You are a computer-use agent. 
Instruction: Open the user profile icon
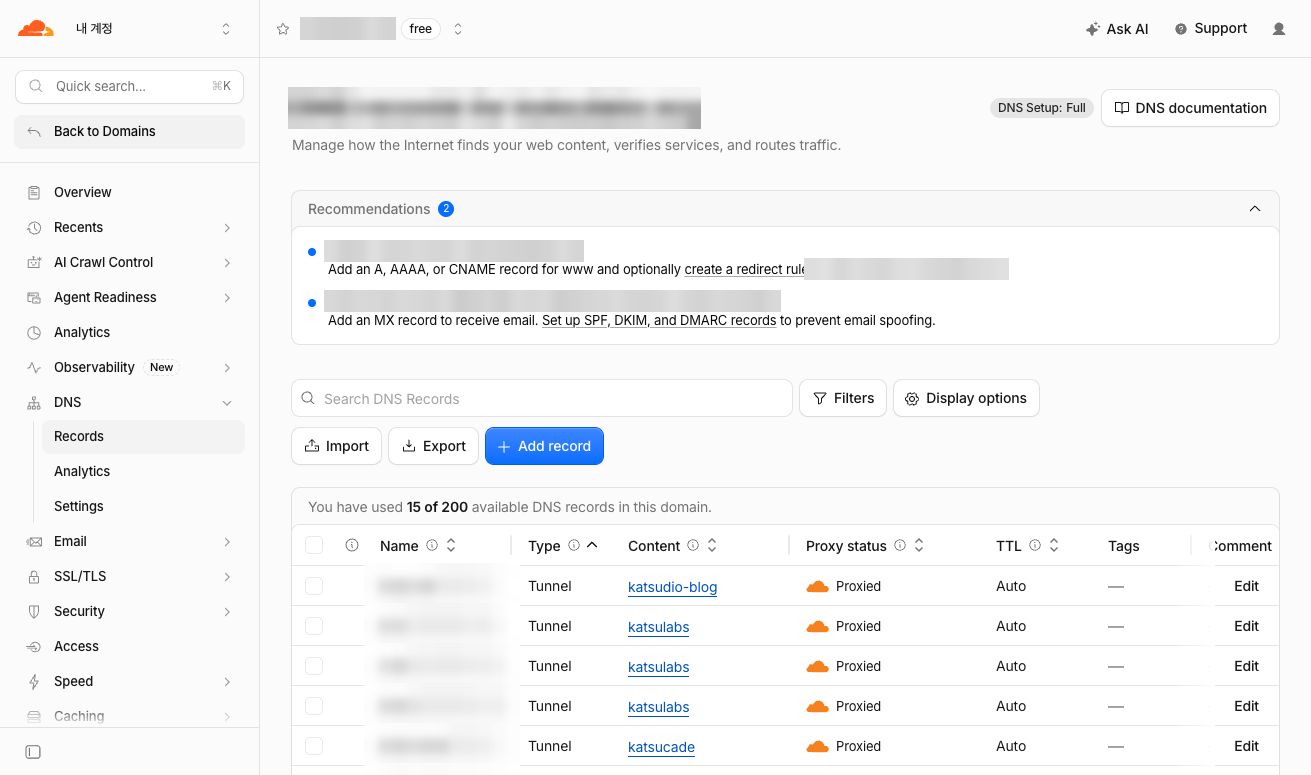tap(1278, 29)
